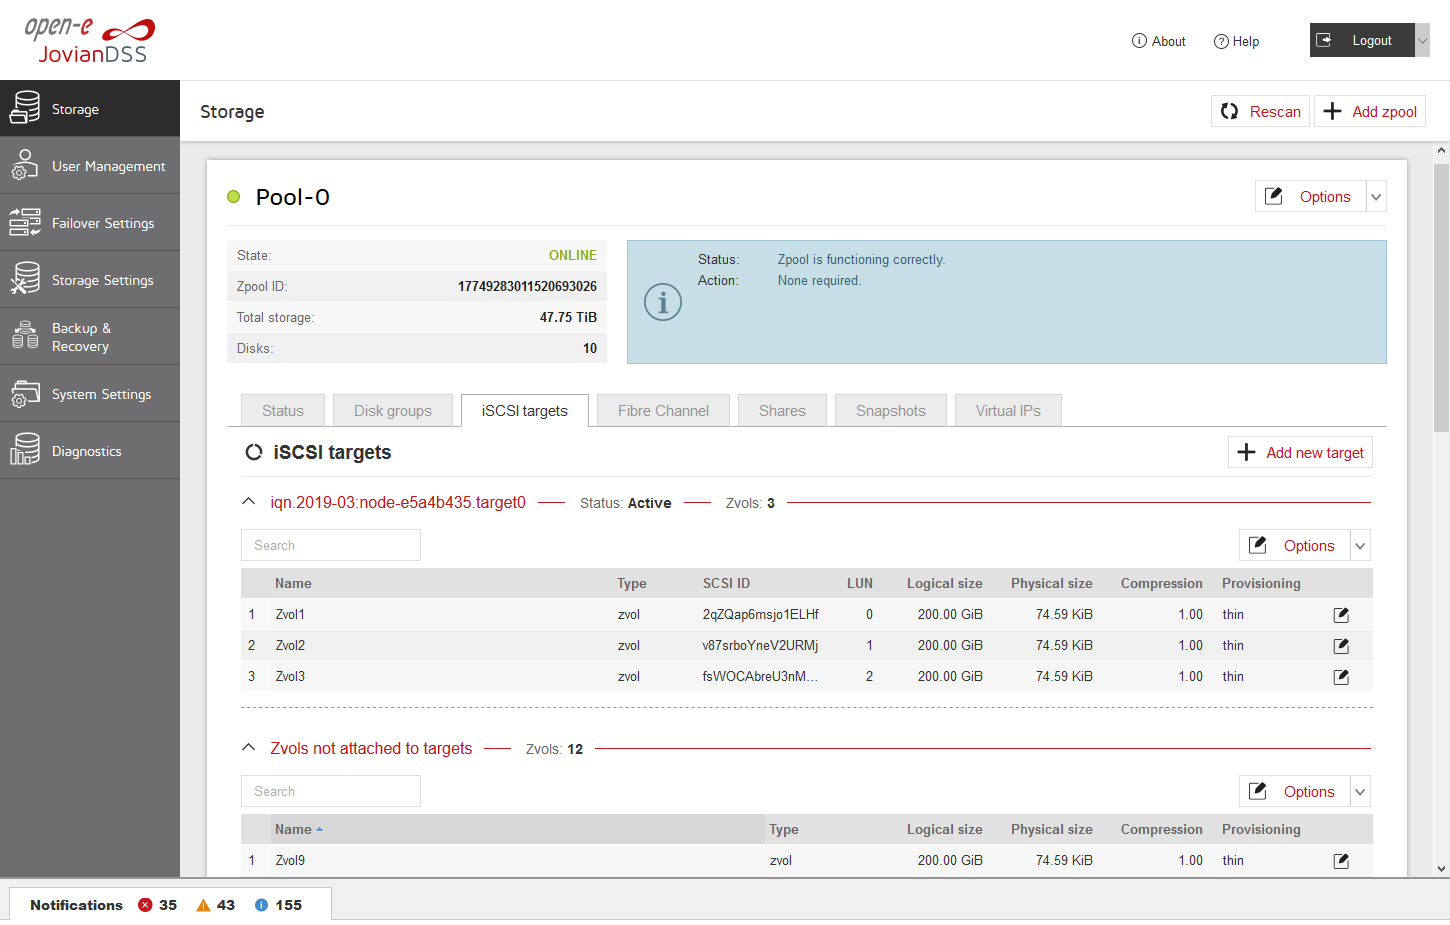This screenshot has width=1450, height=925.
Task: Click the Add zpool button
Action: [x=1370, y=112]
